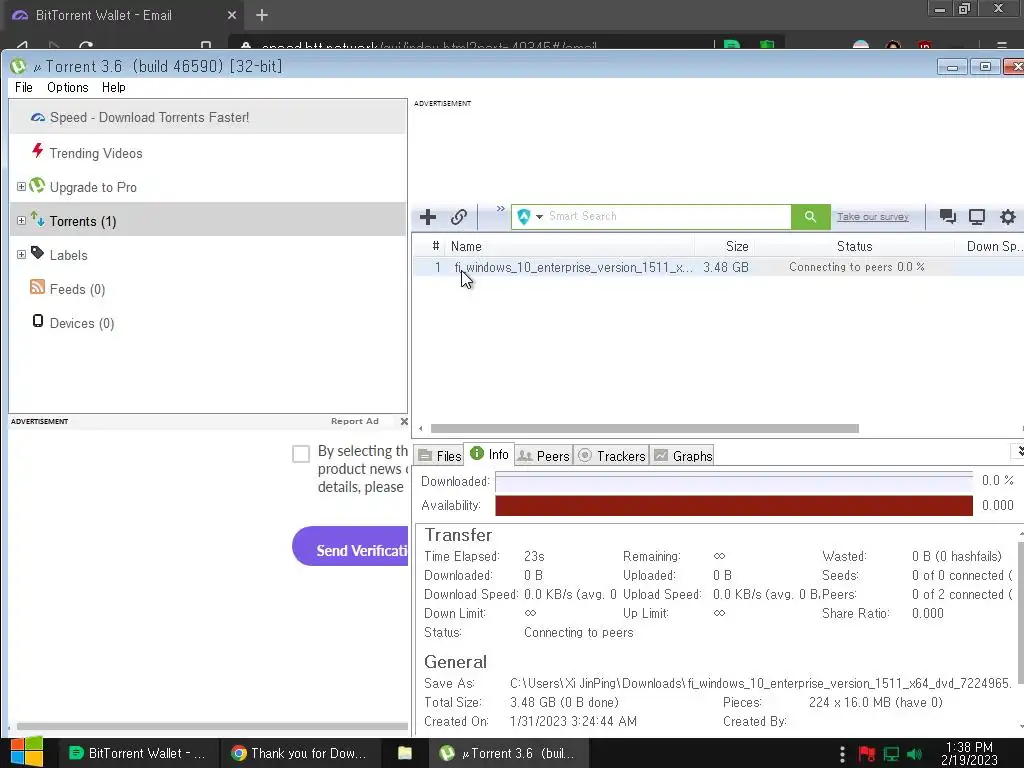Sort torrents by Name column

pos(569,246)
